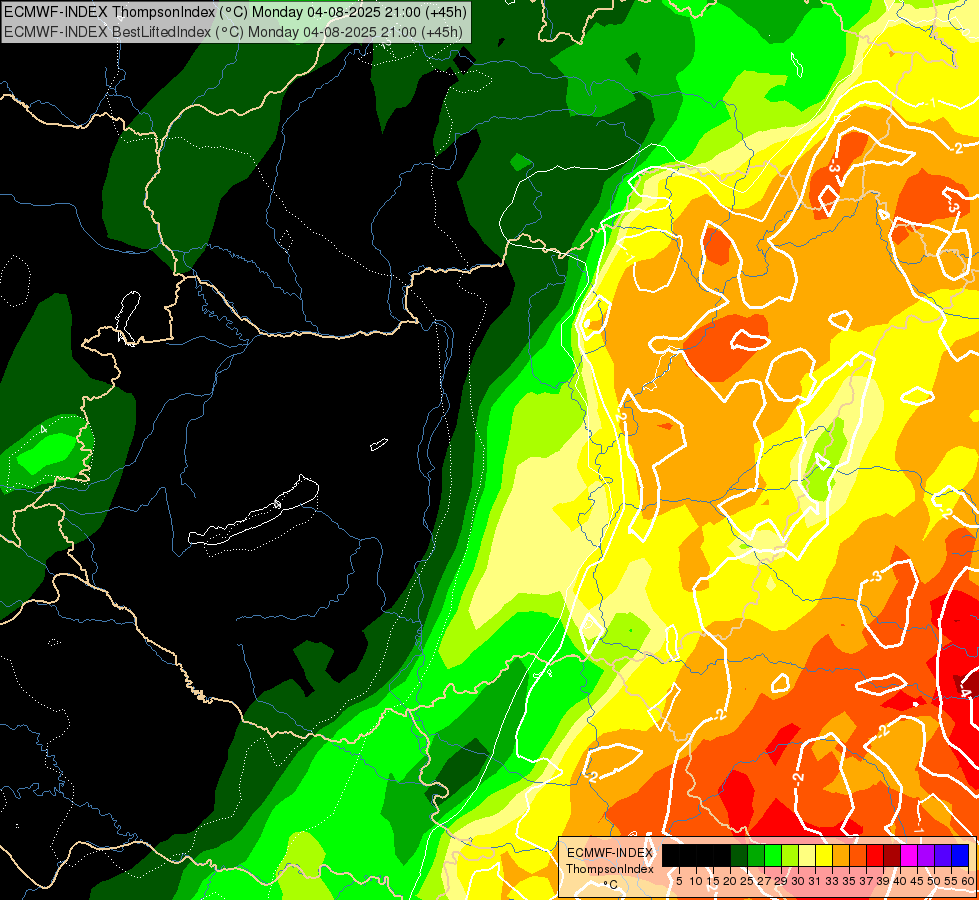This screenshot has width=979, height=900.
Task: Select the medium green legend swatch for 25-27
Action: click(756, 855)
